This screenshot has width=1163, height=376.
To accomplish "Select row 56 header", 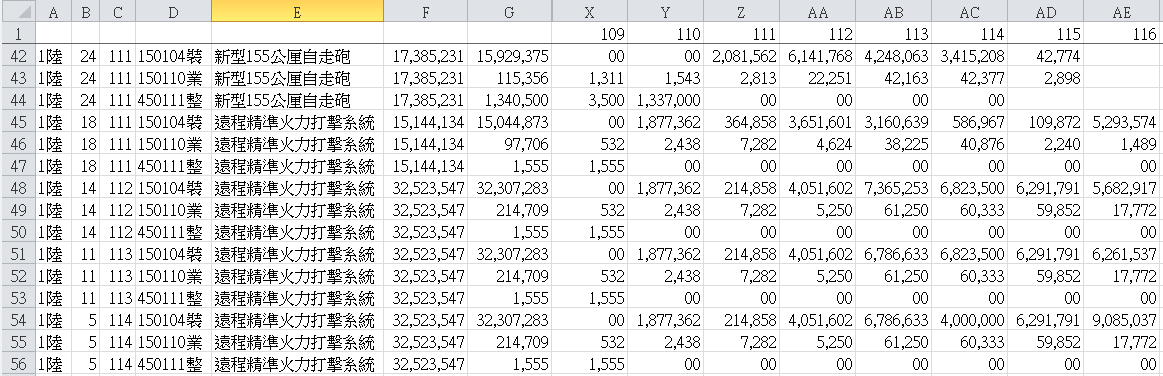I will click(x=17, y=364).
